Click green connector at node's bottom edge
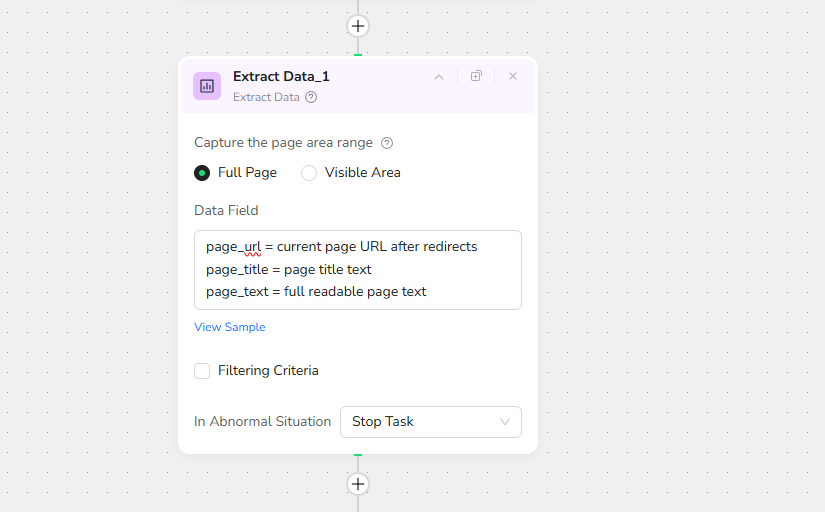 358,455
